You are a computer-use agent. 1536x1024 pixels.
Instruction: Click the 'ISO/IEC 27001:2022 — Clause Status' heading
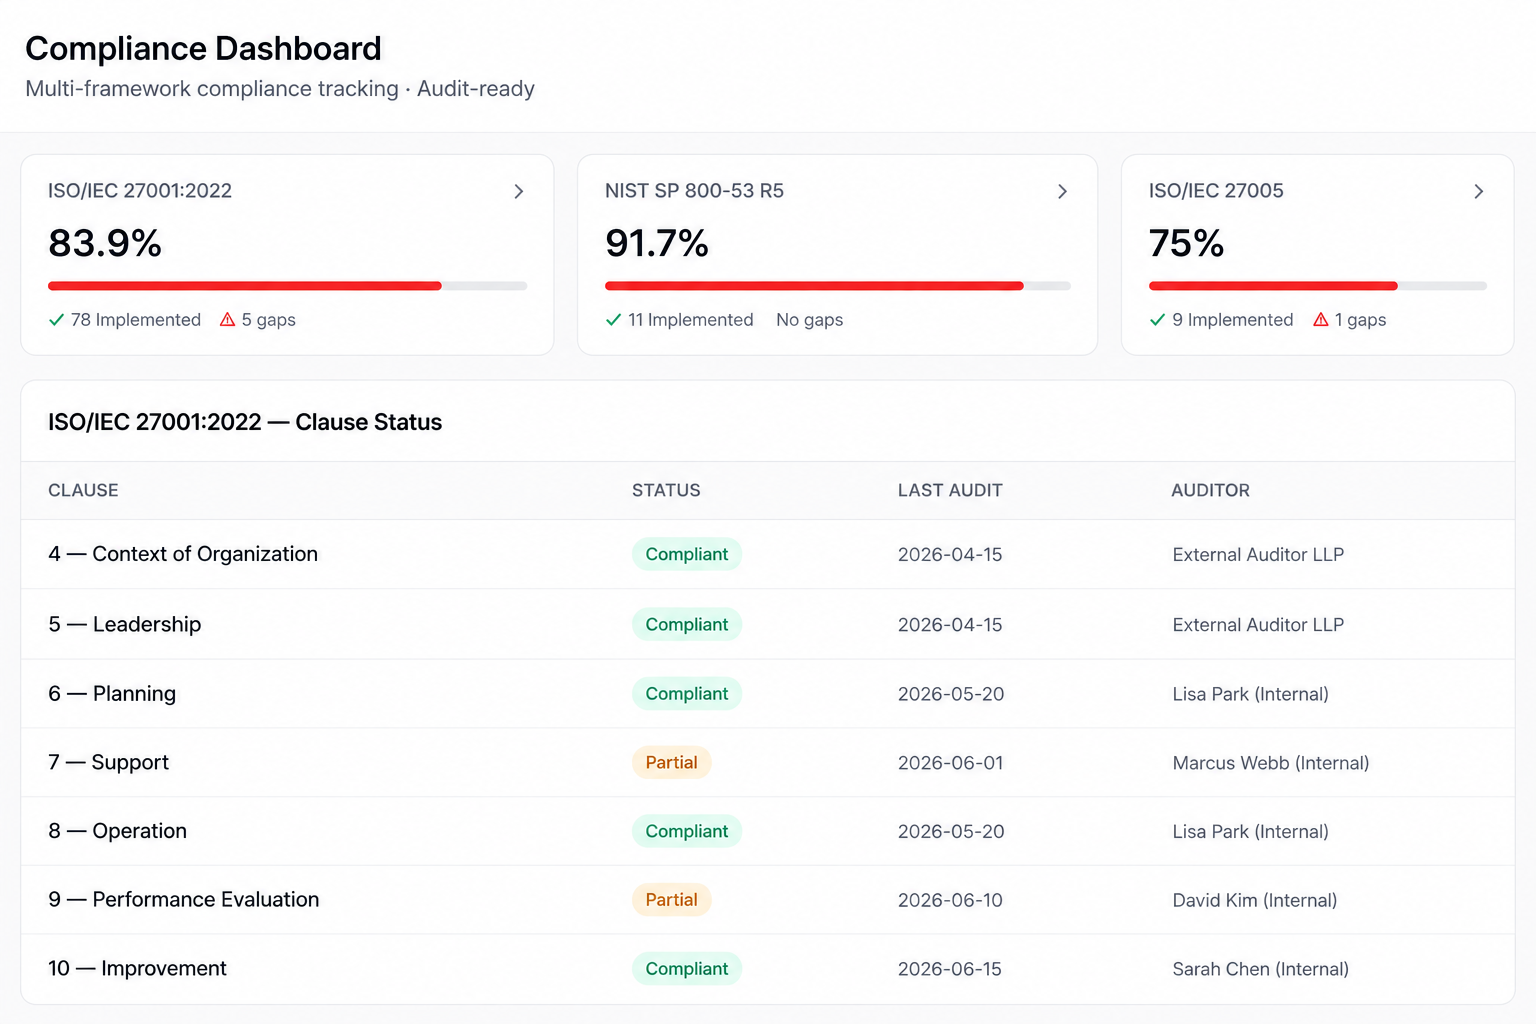(245, 422)
